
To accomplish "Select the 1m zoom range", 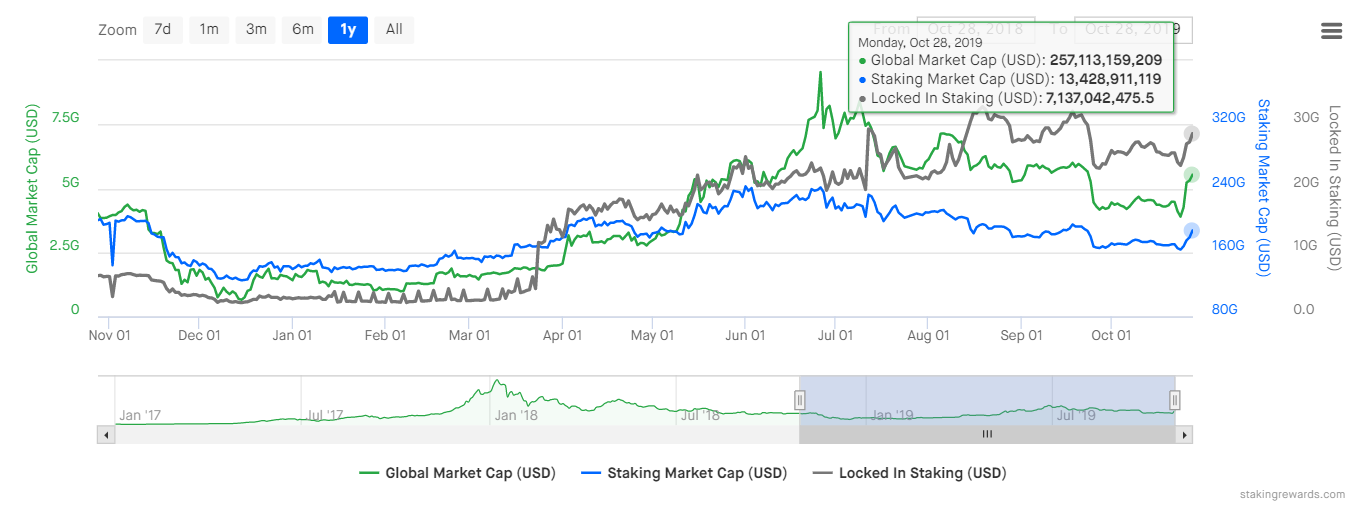I will (x=209, y=30).
